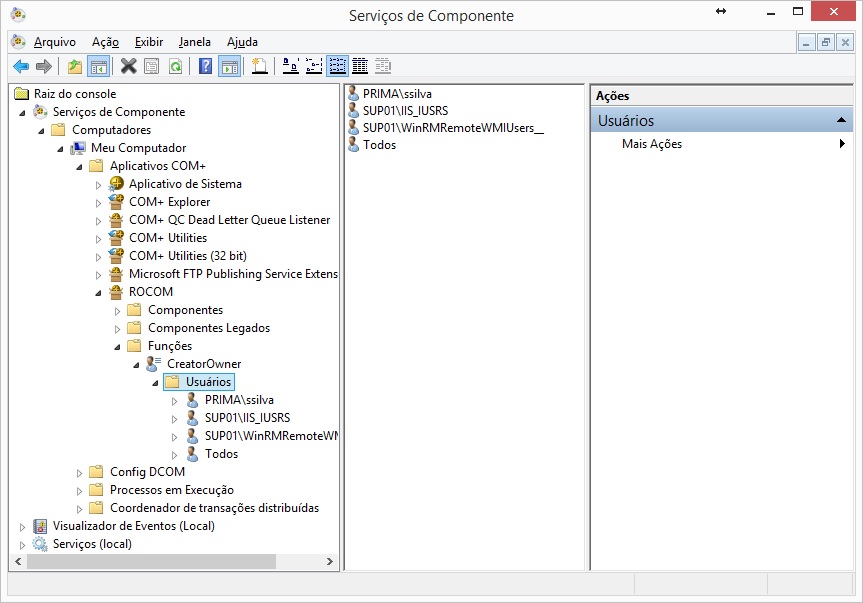Go up one level with folder icon
863x603 pixels.
click(75, 67)
